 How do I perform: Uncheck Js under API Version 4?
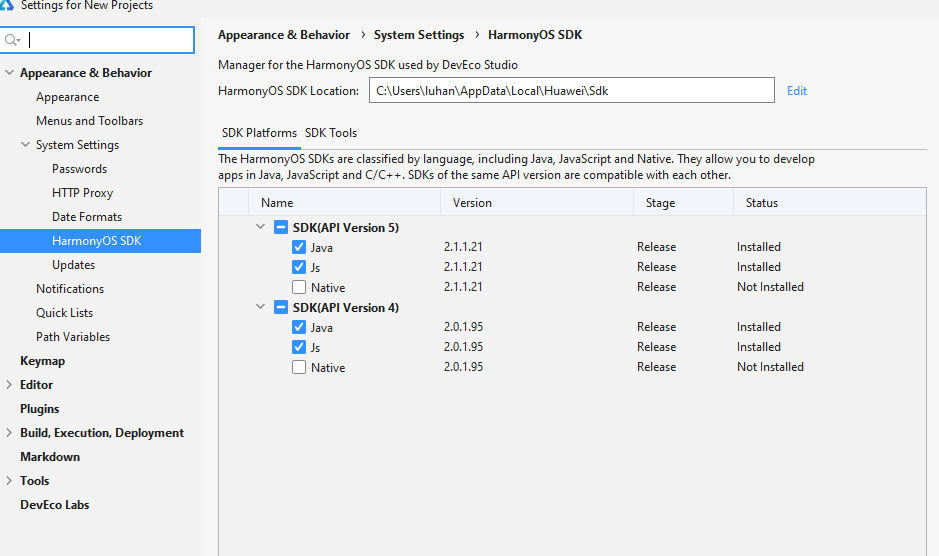299,347
